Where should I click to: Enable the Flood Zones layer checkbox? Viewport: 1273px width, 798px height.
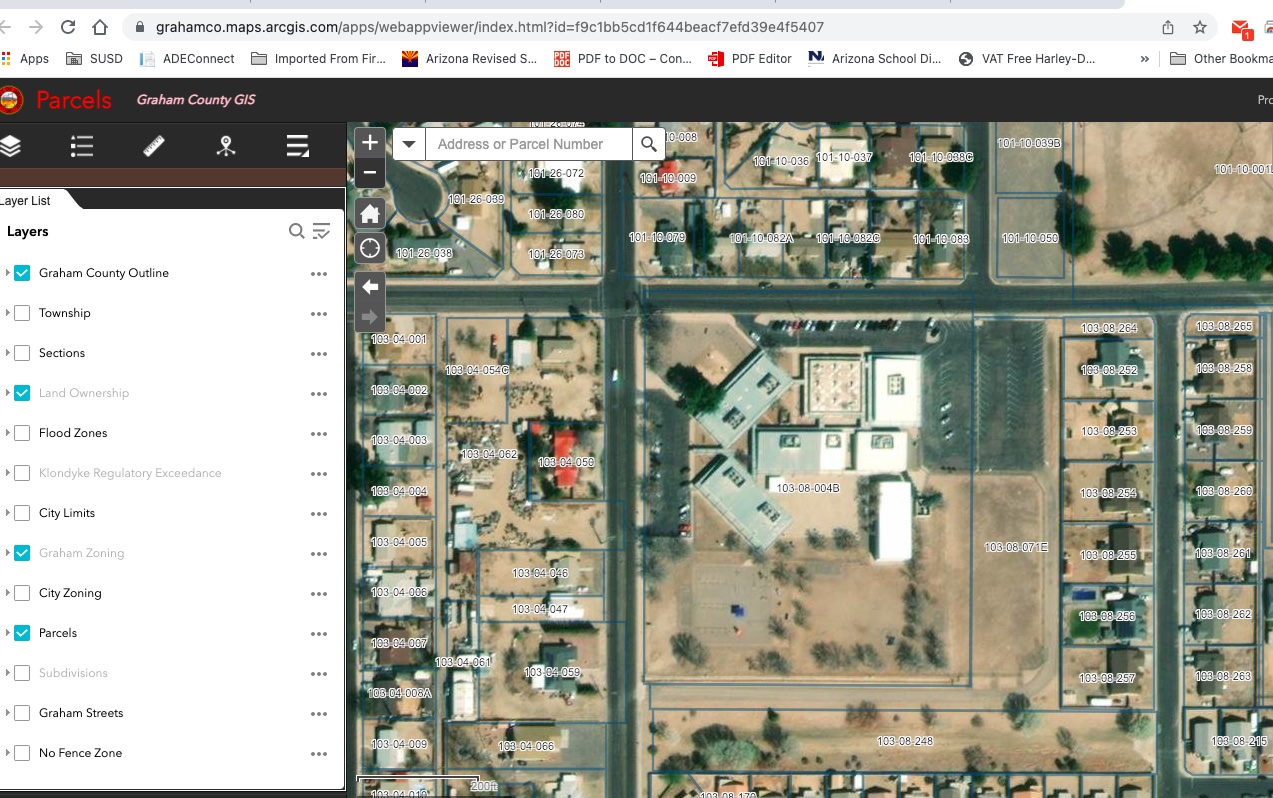tap(22, 433)
